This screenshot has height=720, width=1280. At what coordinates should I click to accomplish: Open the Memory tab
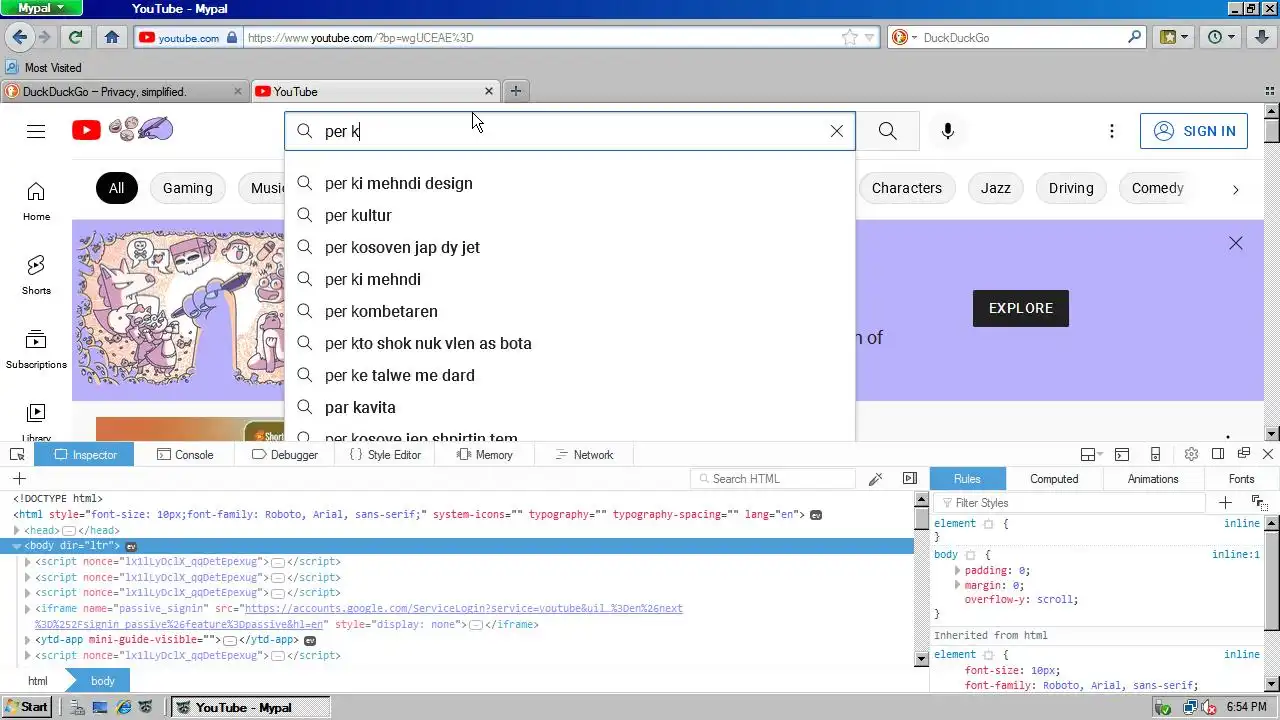tap(485, 455)
